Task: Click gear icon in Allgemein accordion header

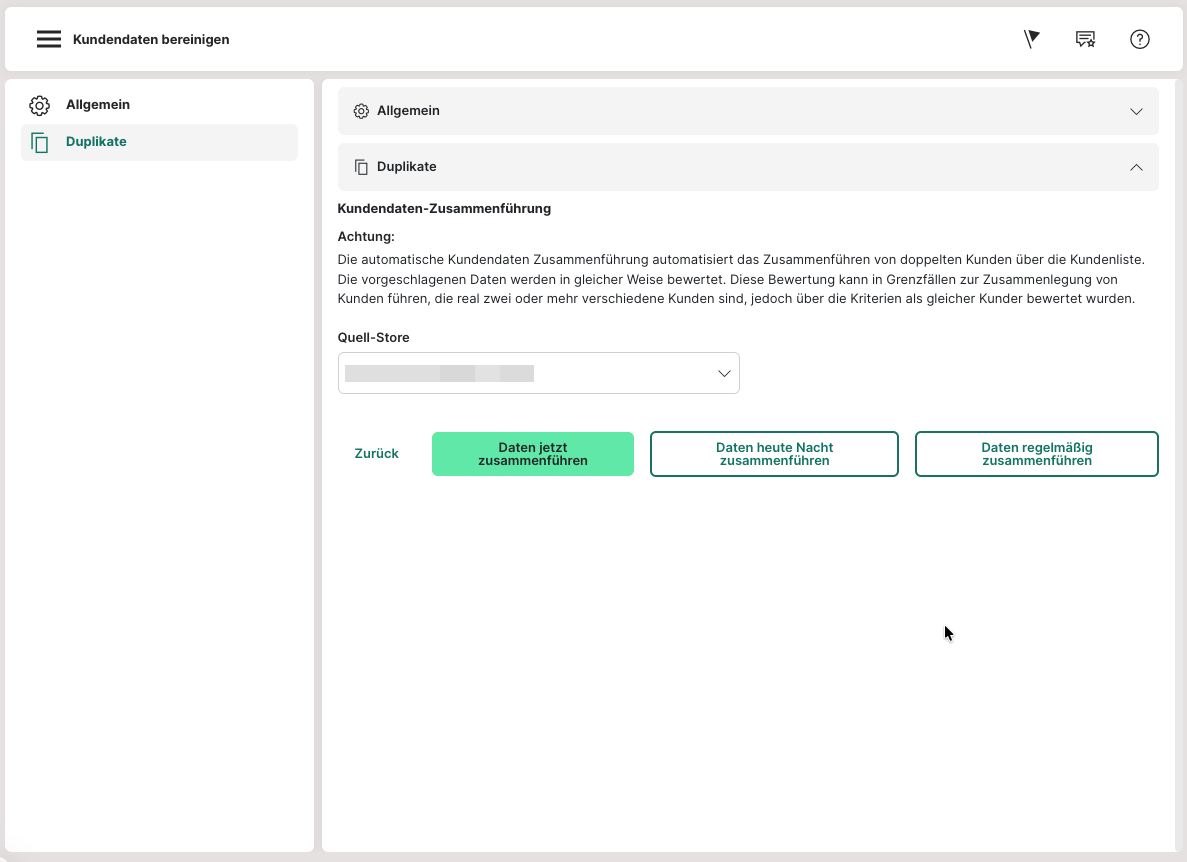Action: click(361, 111)
